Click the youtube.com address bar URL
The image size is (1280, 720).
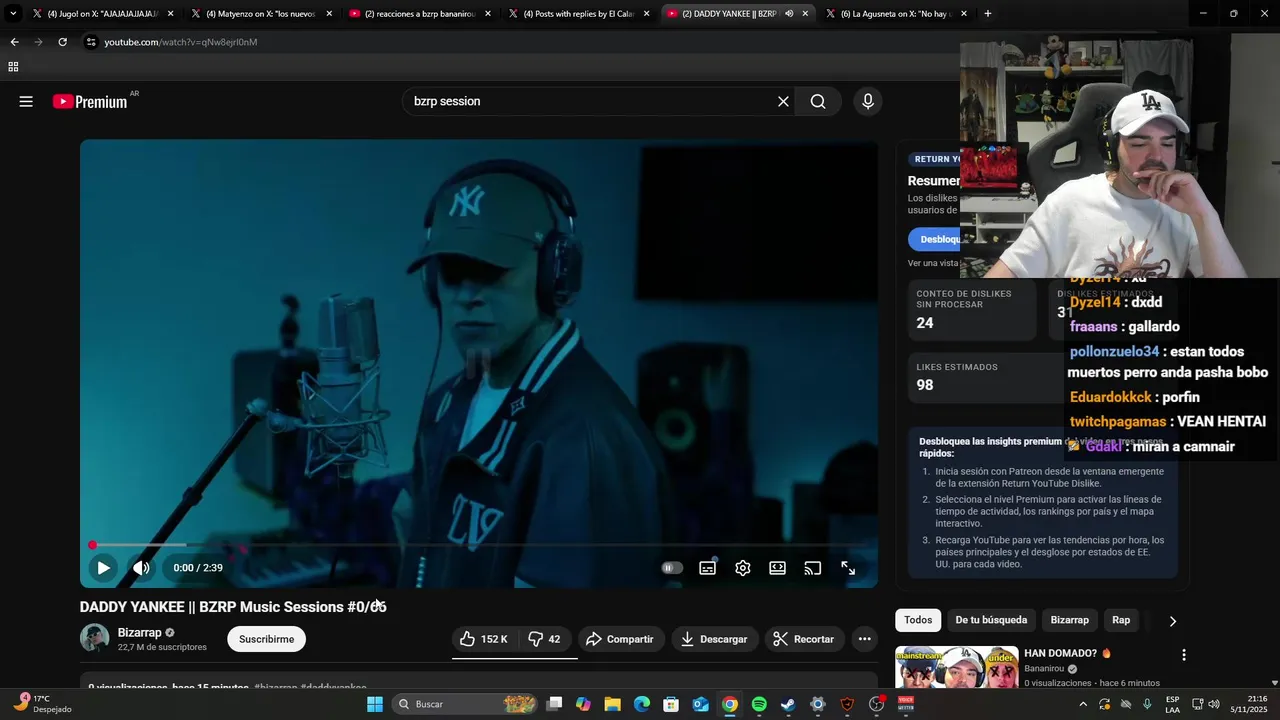181,42
